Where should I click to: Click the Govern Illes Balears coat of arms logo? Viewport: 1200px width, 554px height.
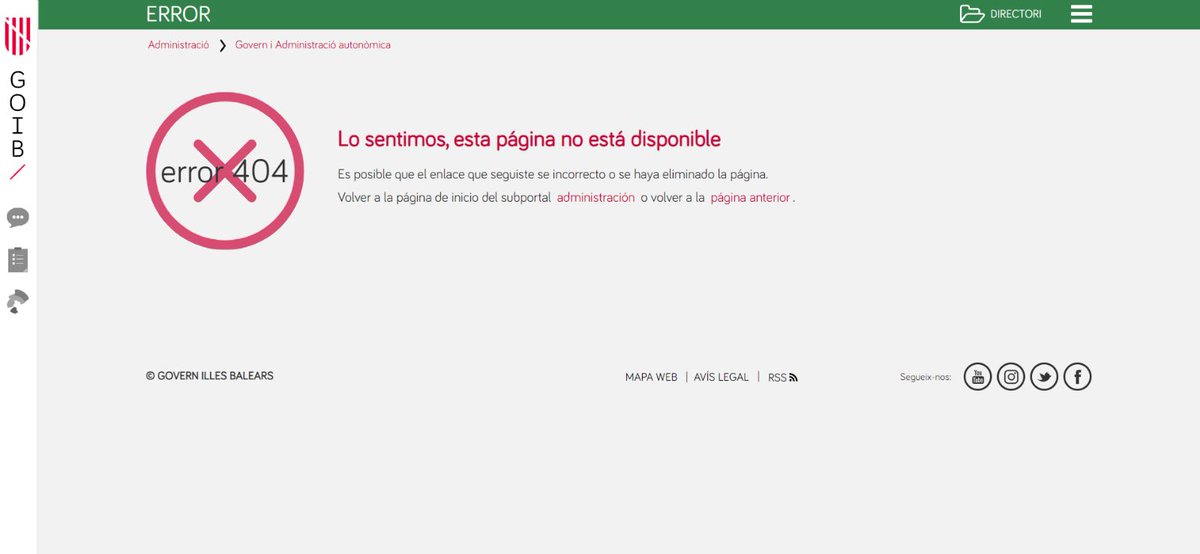point(18,36)
